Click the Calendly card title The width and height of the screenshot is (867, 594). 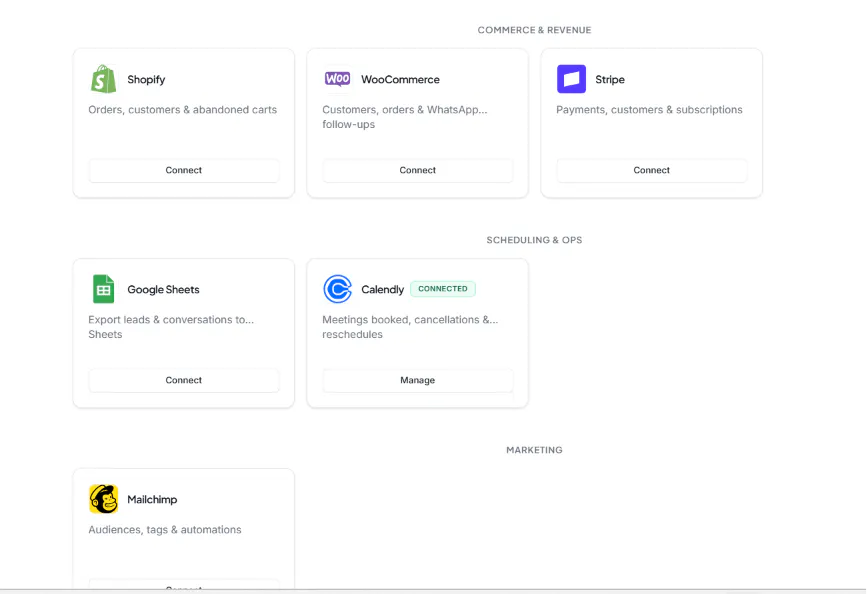[383, 290]
